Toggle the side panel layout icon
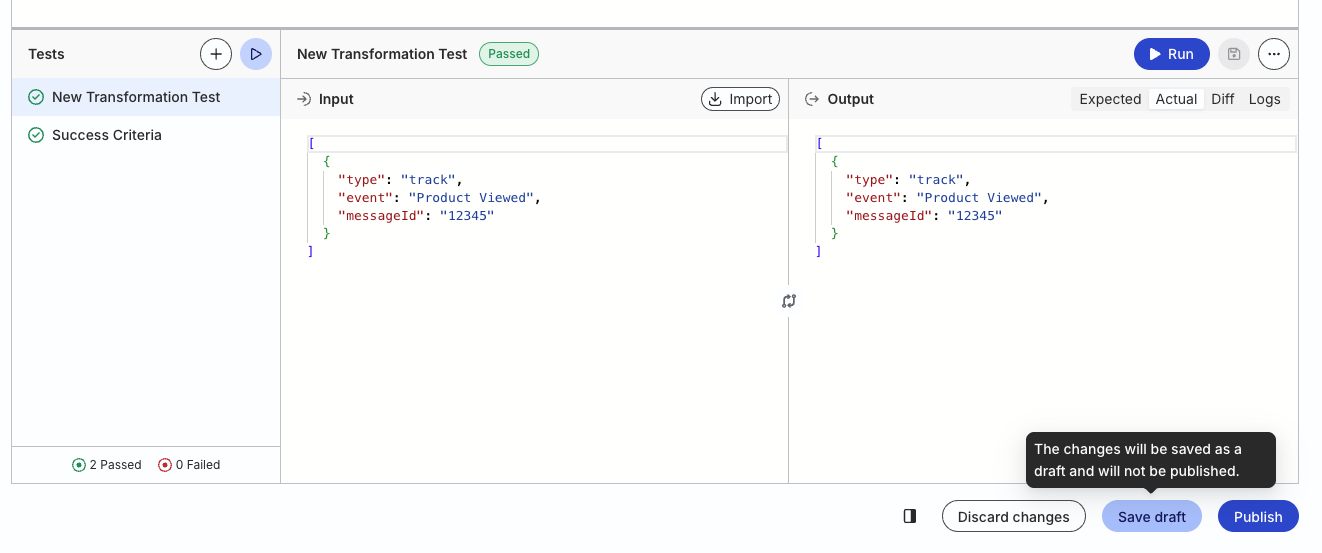Screen dimensions: 1322x553 [x=909, y=516]
